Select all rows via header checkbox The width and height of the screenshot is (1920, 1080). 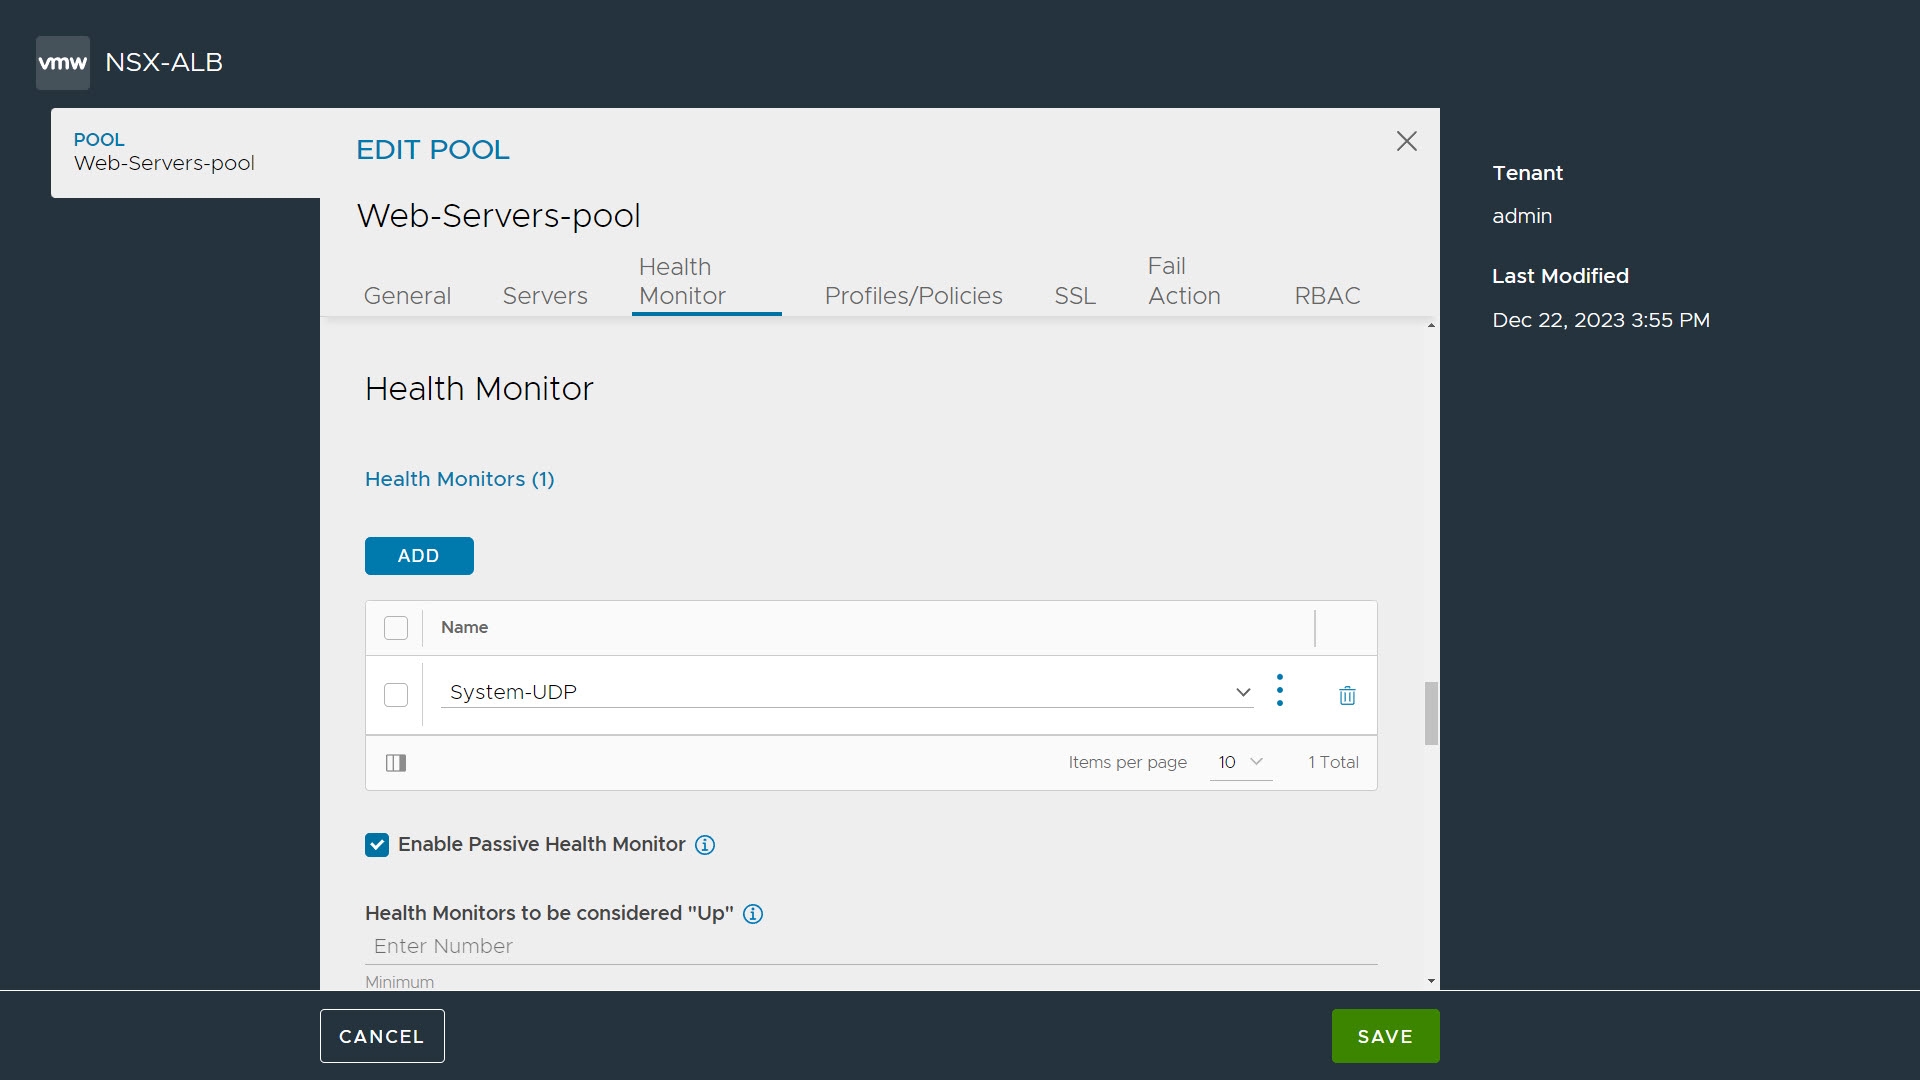[x=396, y=628]
